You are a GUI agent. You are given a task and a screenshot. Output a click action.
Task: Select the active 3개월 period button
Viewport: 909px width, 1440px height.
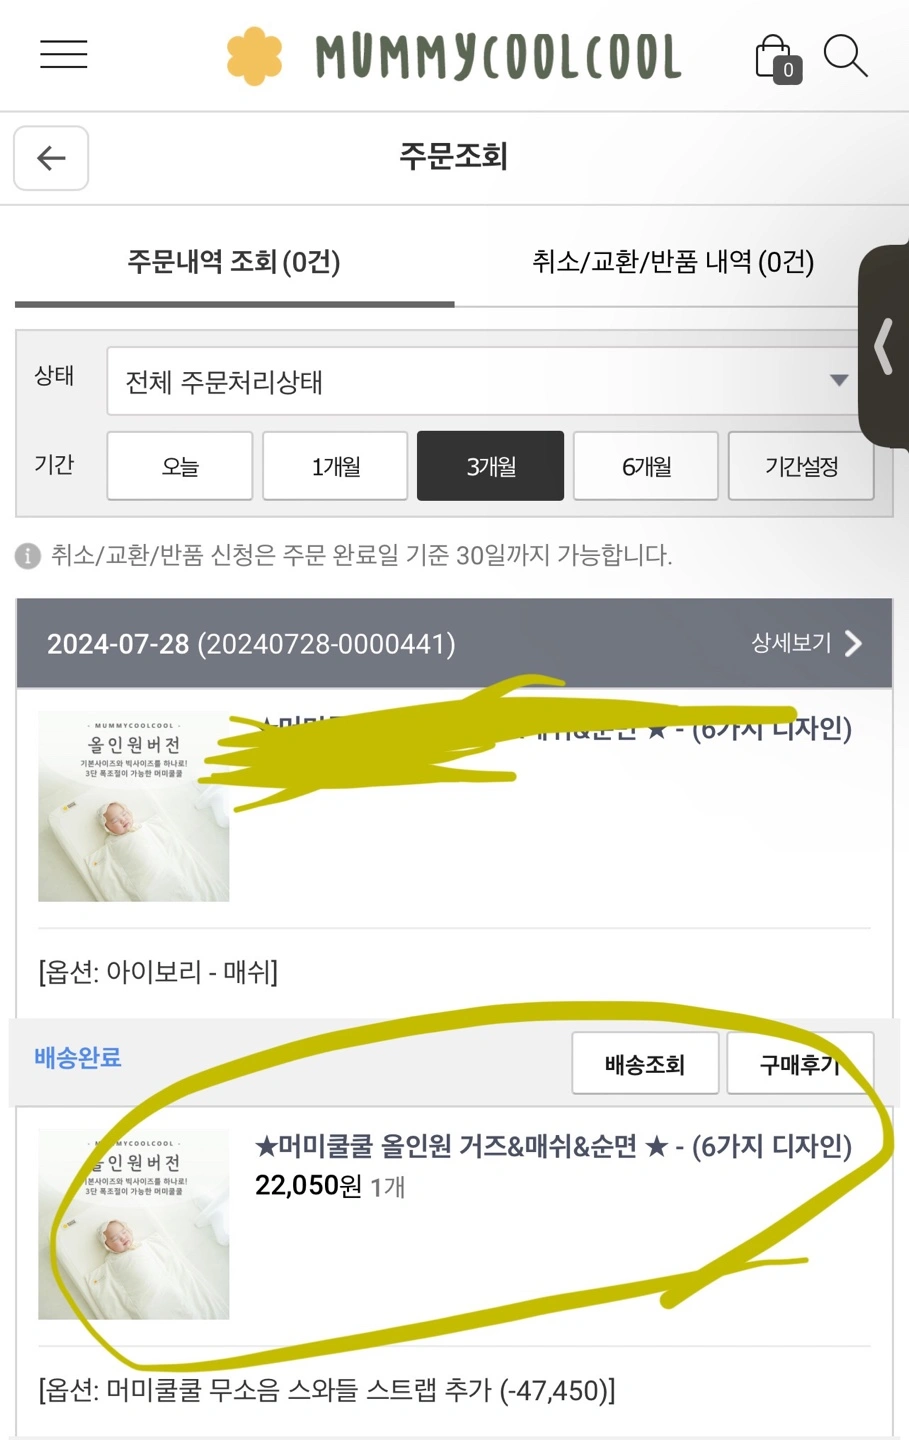[490, 466]
